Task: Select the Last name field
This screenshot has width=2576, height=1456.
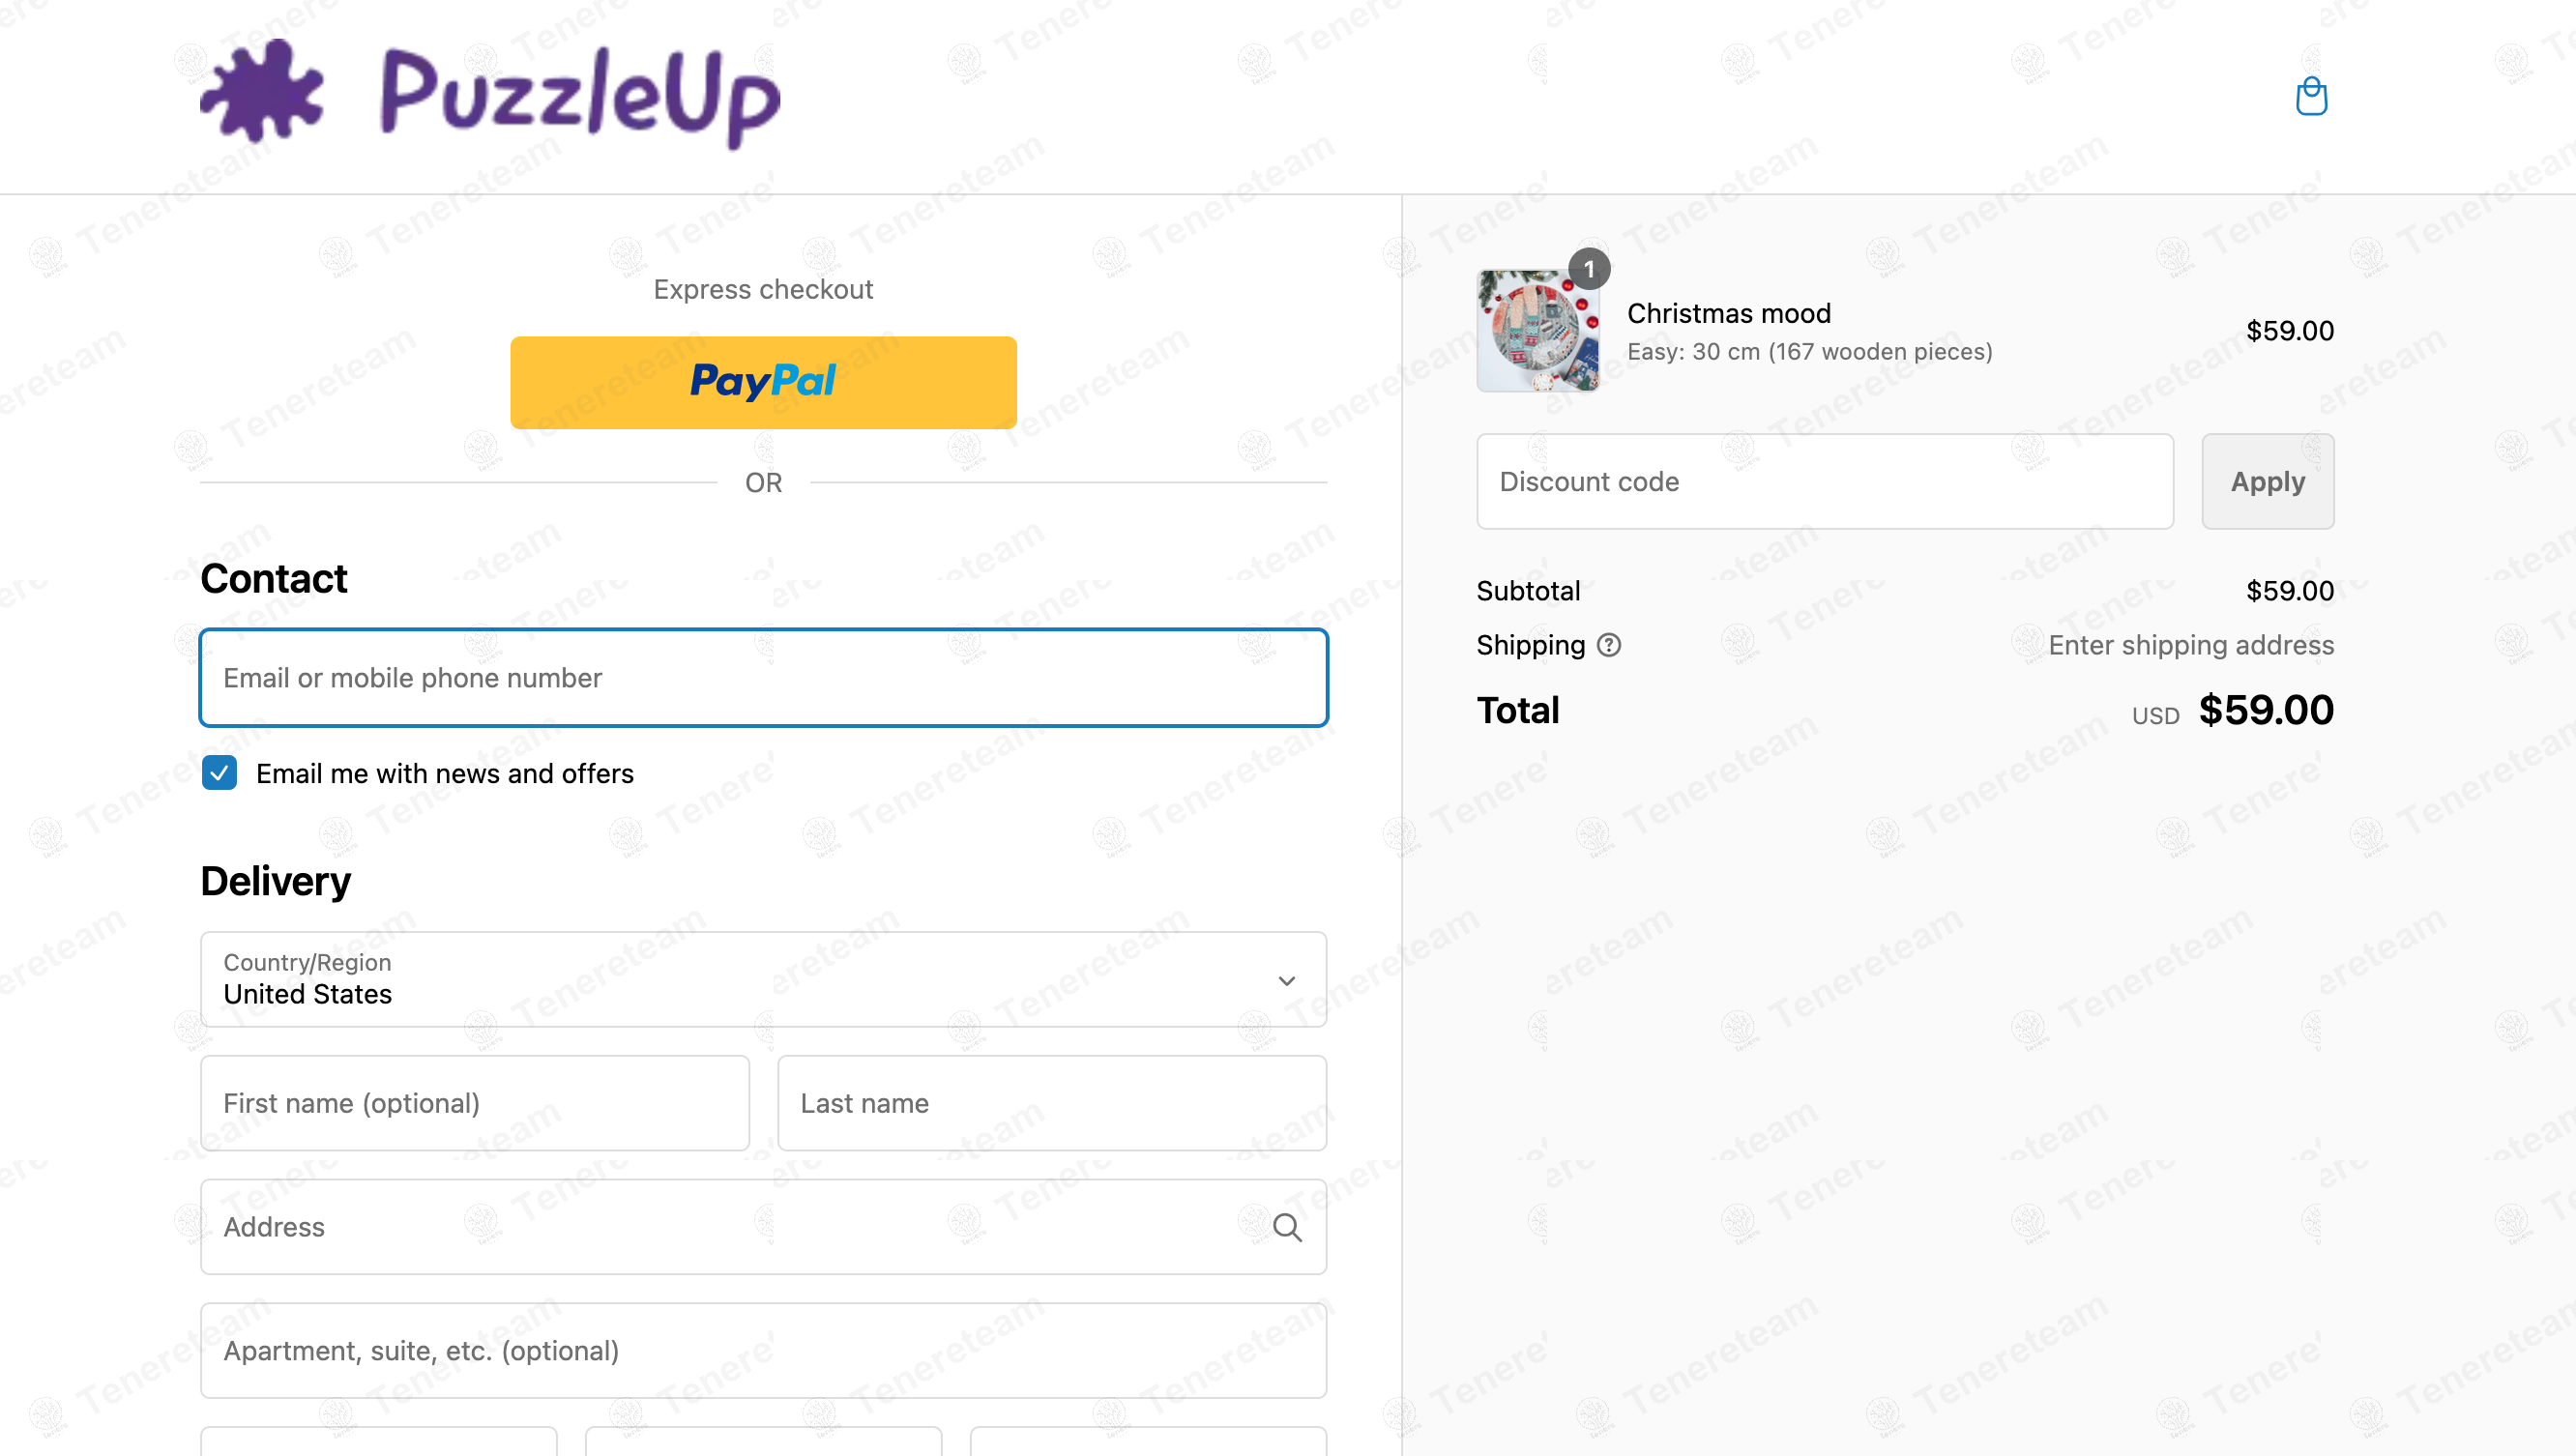Action: [1052, 1103]
